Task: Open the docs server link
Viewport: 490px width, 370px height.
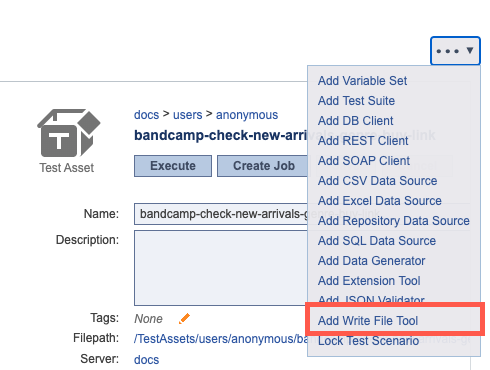Action: [x=146, y=360]
